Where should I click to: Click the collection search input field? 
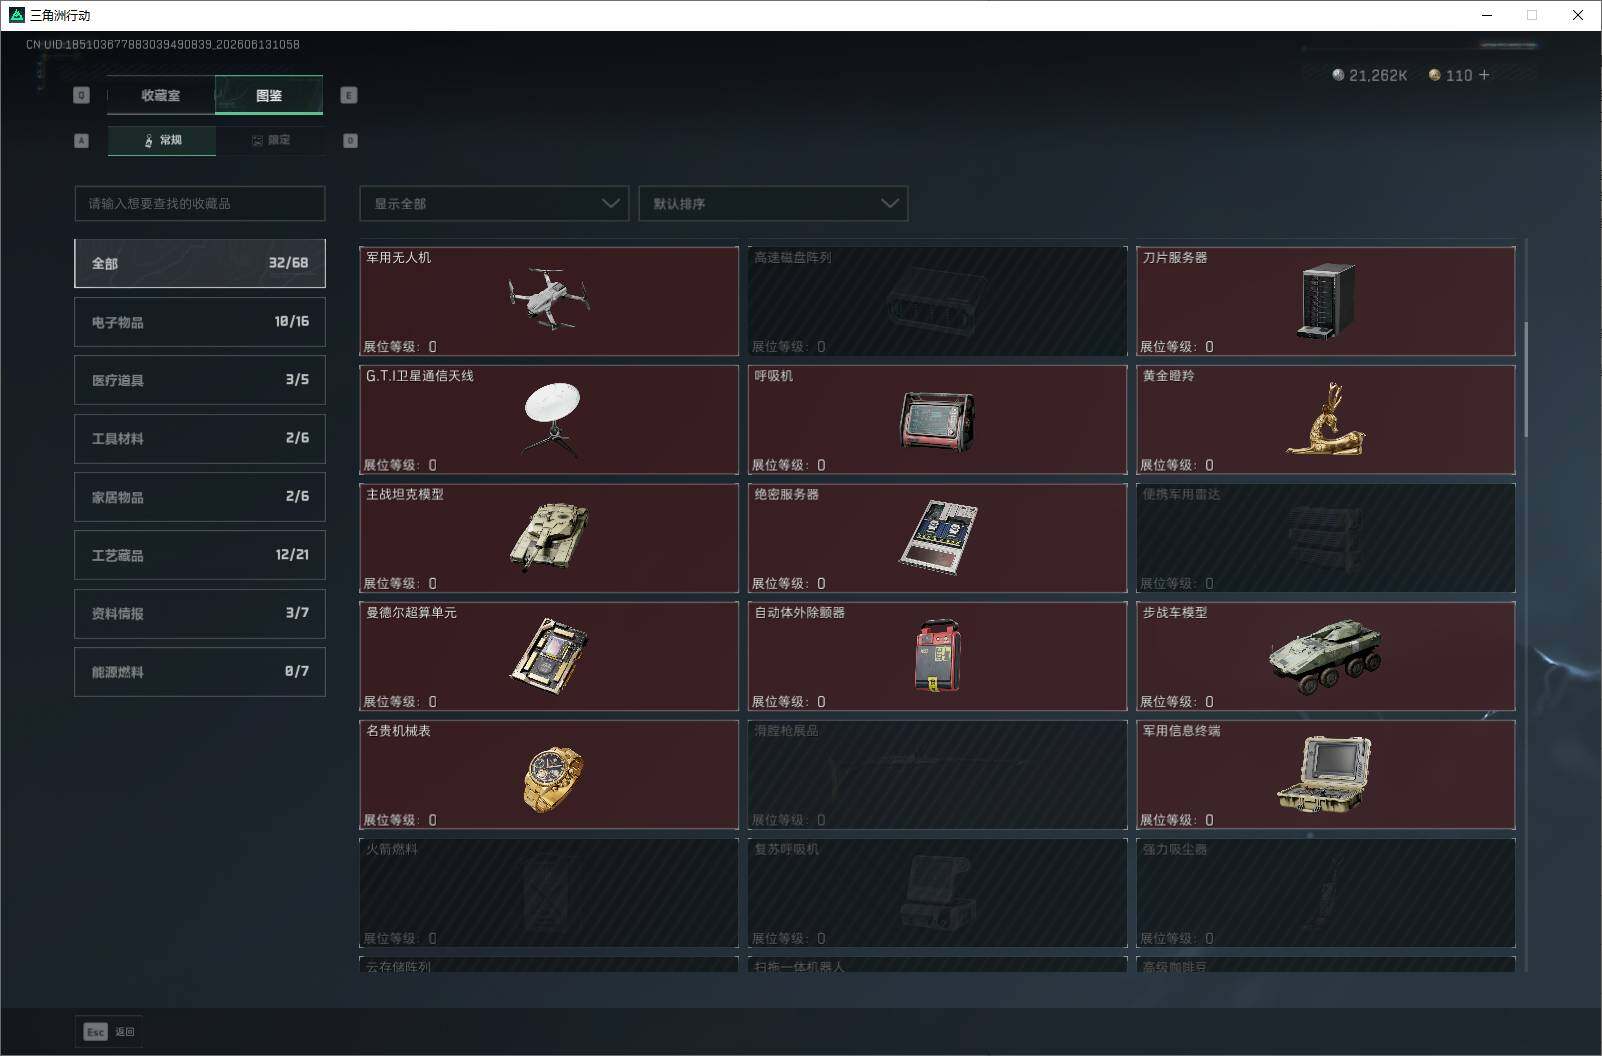(200, 203)
